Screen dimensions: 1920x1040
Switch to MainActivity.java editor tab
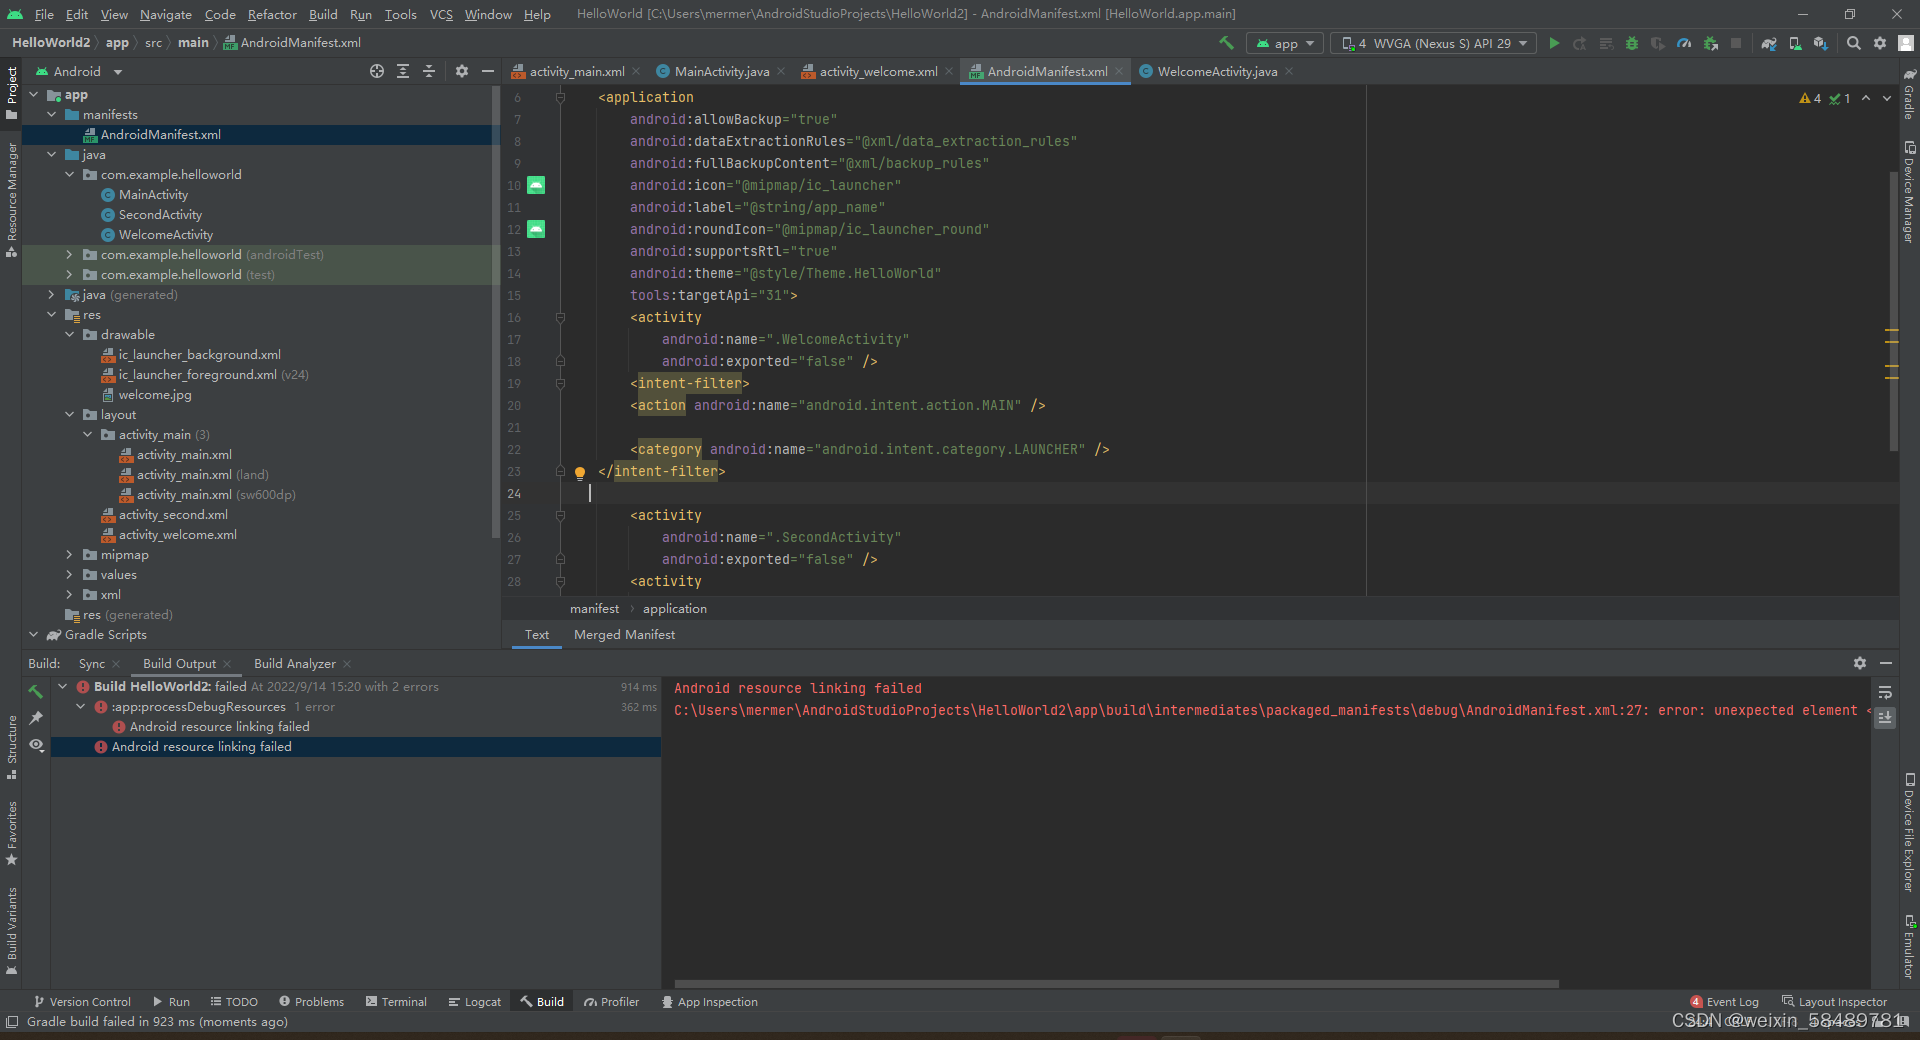(x=722, y=71)
